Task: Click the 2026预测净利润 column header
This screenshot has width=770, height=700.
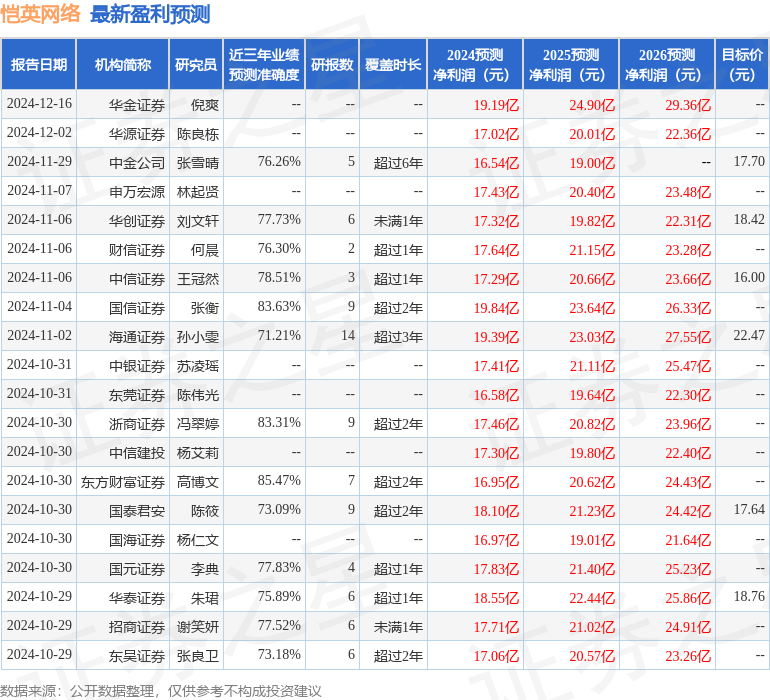Action: pos(667,65)
